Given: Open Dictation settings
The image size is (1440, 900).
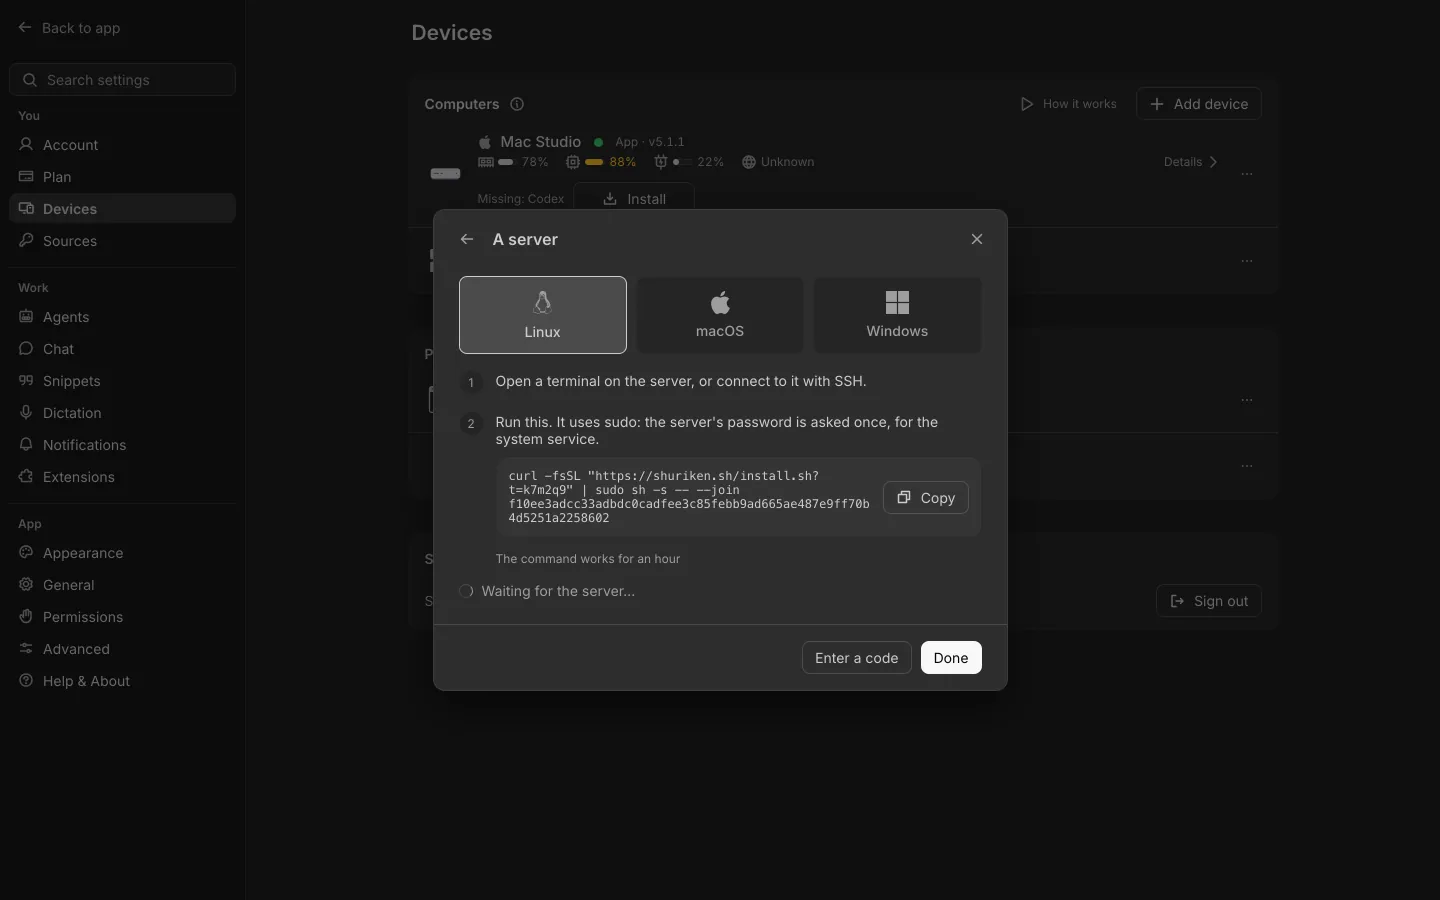Looking at the screenshot, I should pyautogui.click(x=122, y=413).
